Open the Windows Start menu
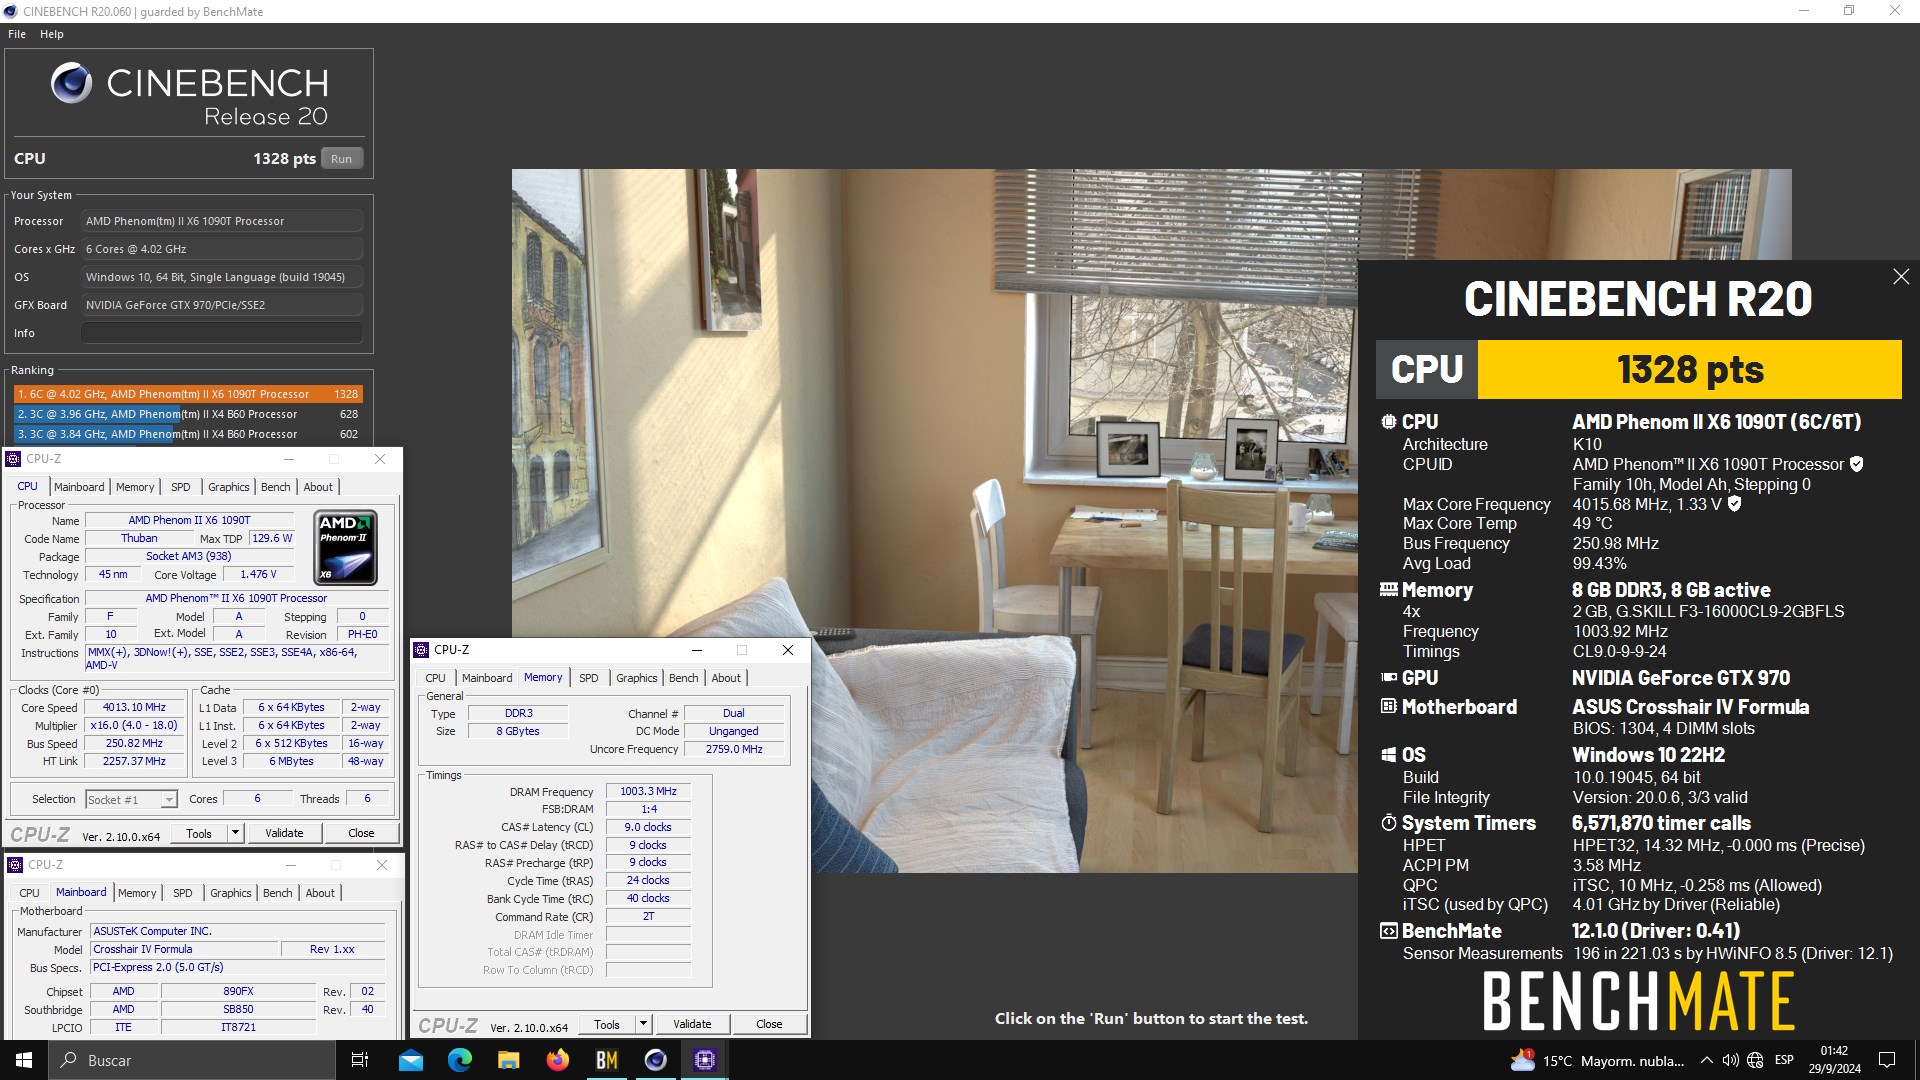Image resolution: width=1920 pixels, height=1080 pixels. tap(24, 1060)
